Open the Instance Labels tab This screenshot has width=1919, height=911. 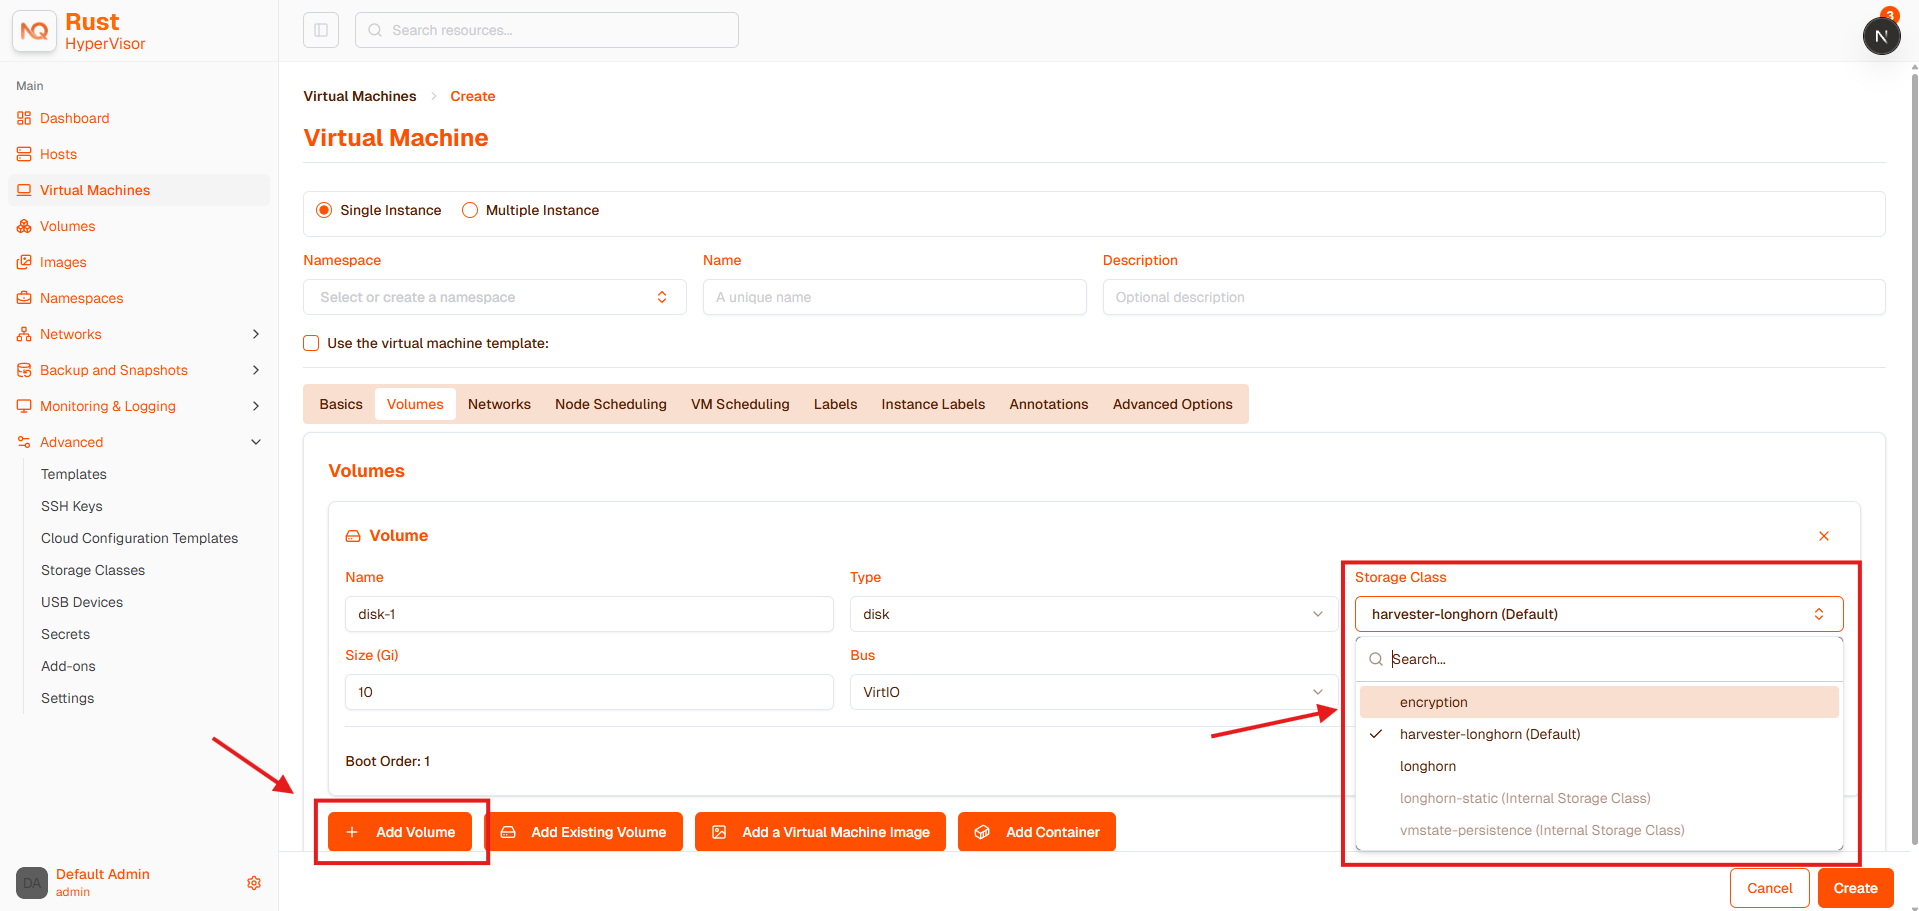click(x=933, y=404)
